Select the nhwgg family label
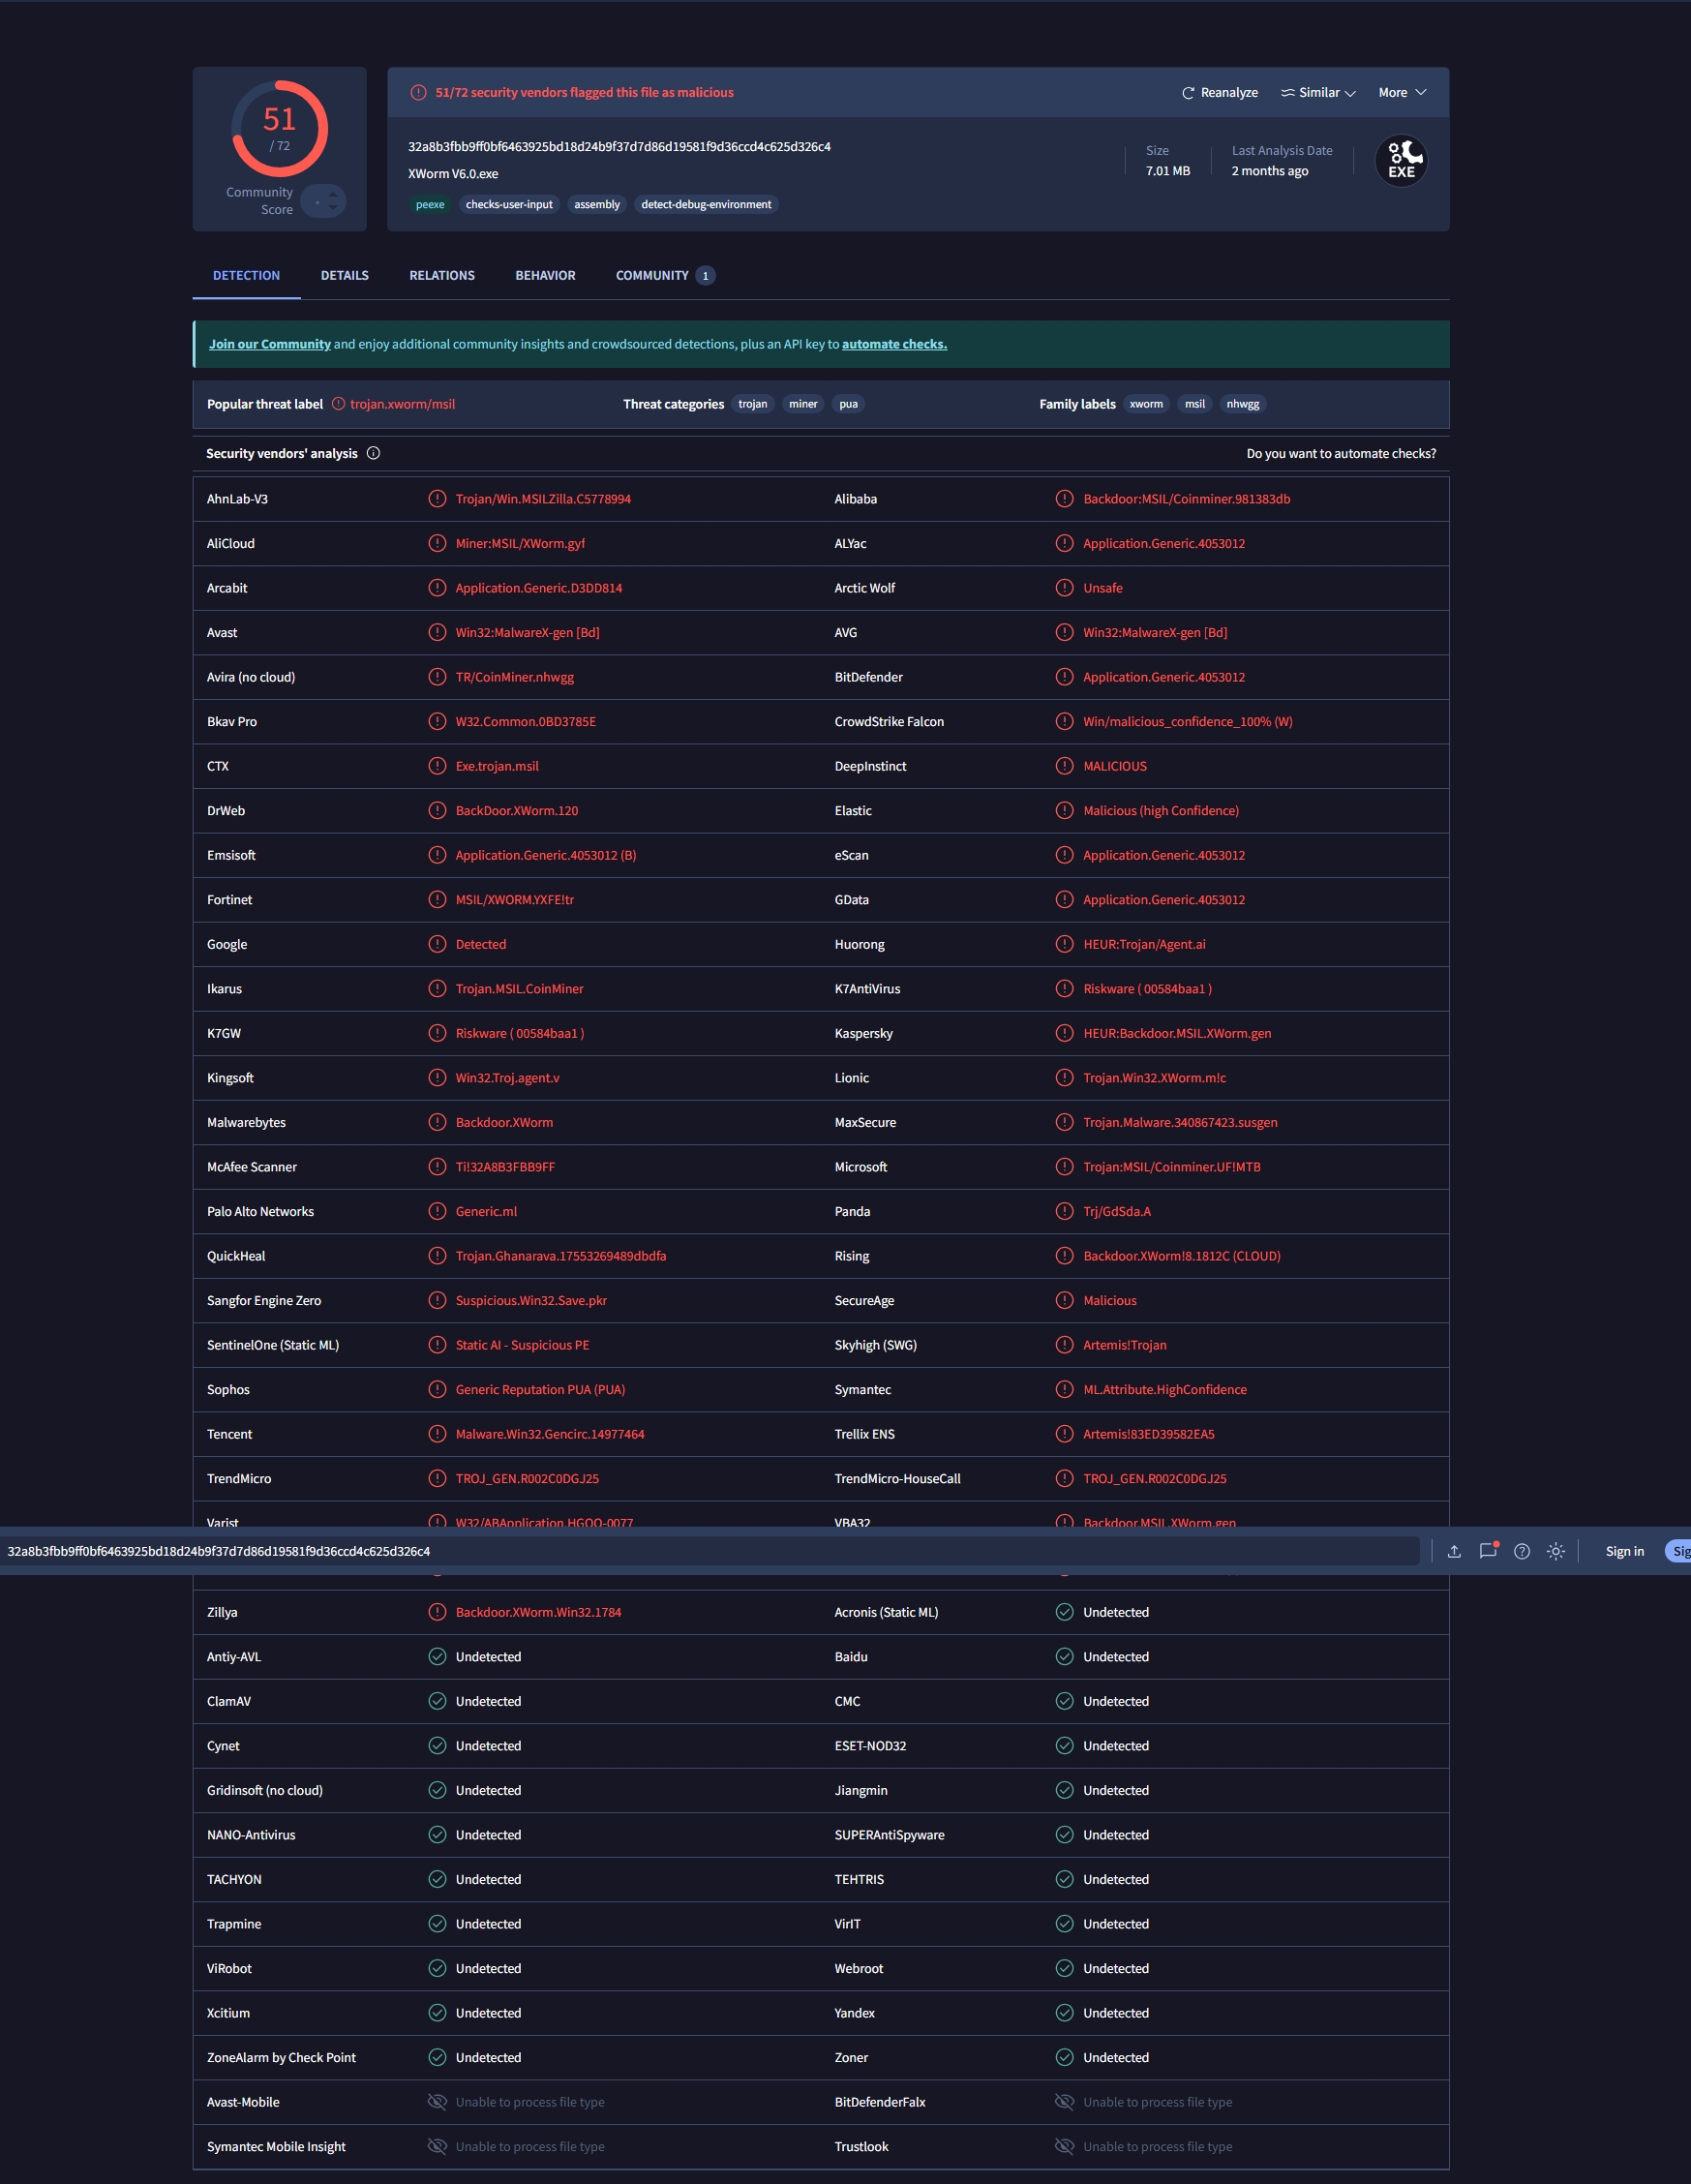The height and width of the screenshot is (2184, 1691). coord(1243,405)
